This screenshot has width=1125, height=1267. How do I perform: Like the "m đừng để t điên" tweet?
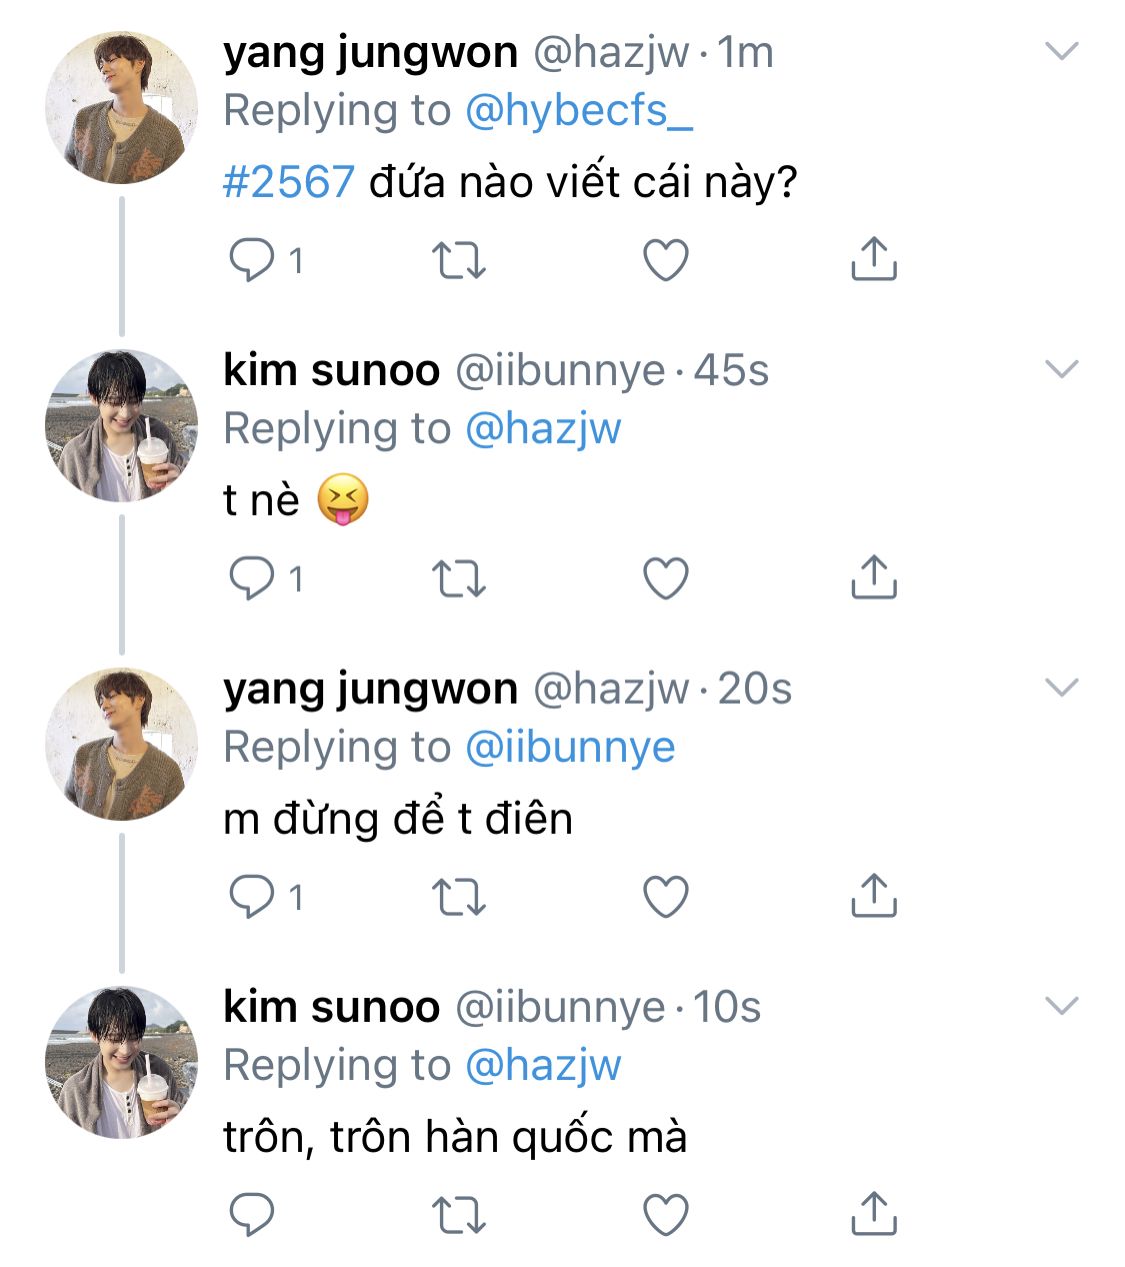coord(665,897)
